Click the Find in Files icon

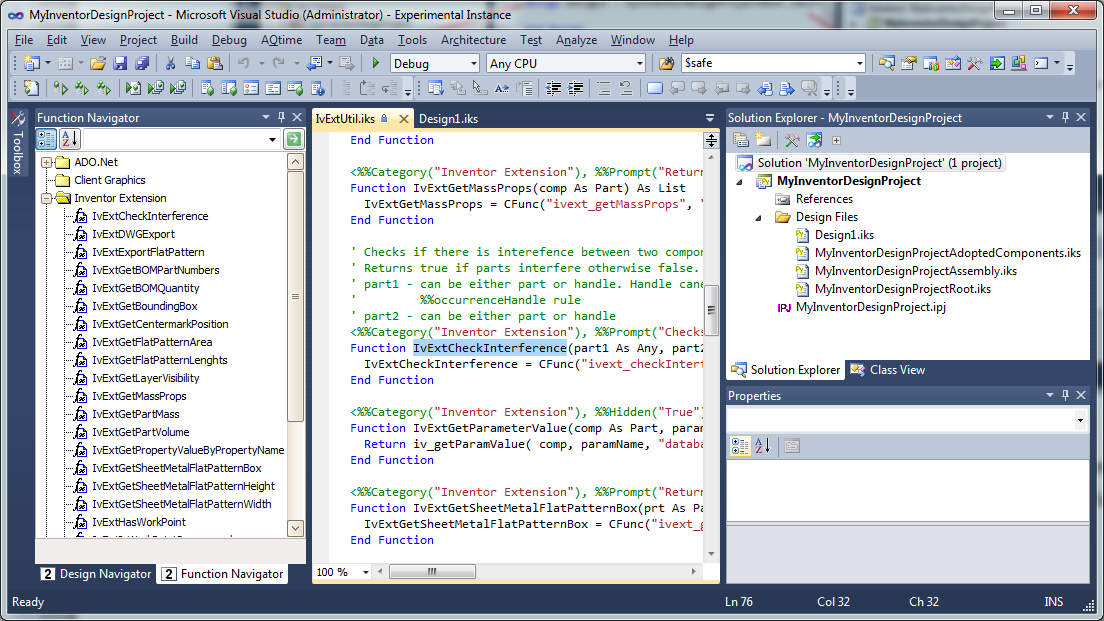[667, 63]
